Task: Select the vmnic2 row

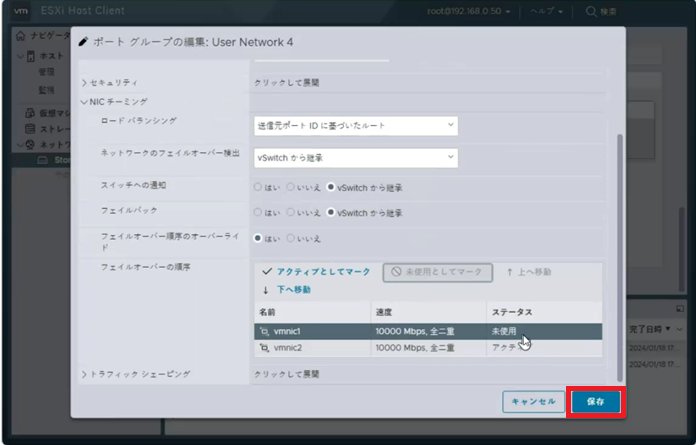Action: (428, 348)
